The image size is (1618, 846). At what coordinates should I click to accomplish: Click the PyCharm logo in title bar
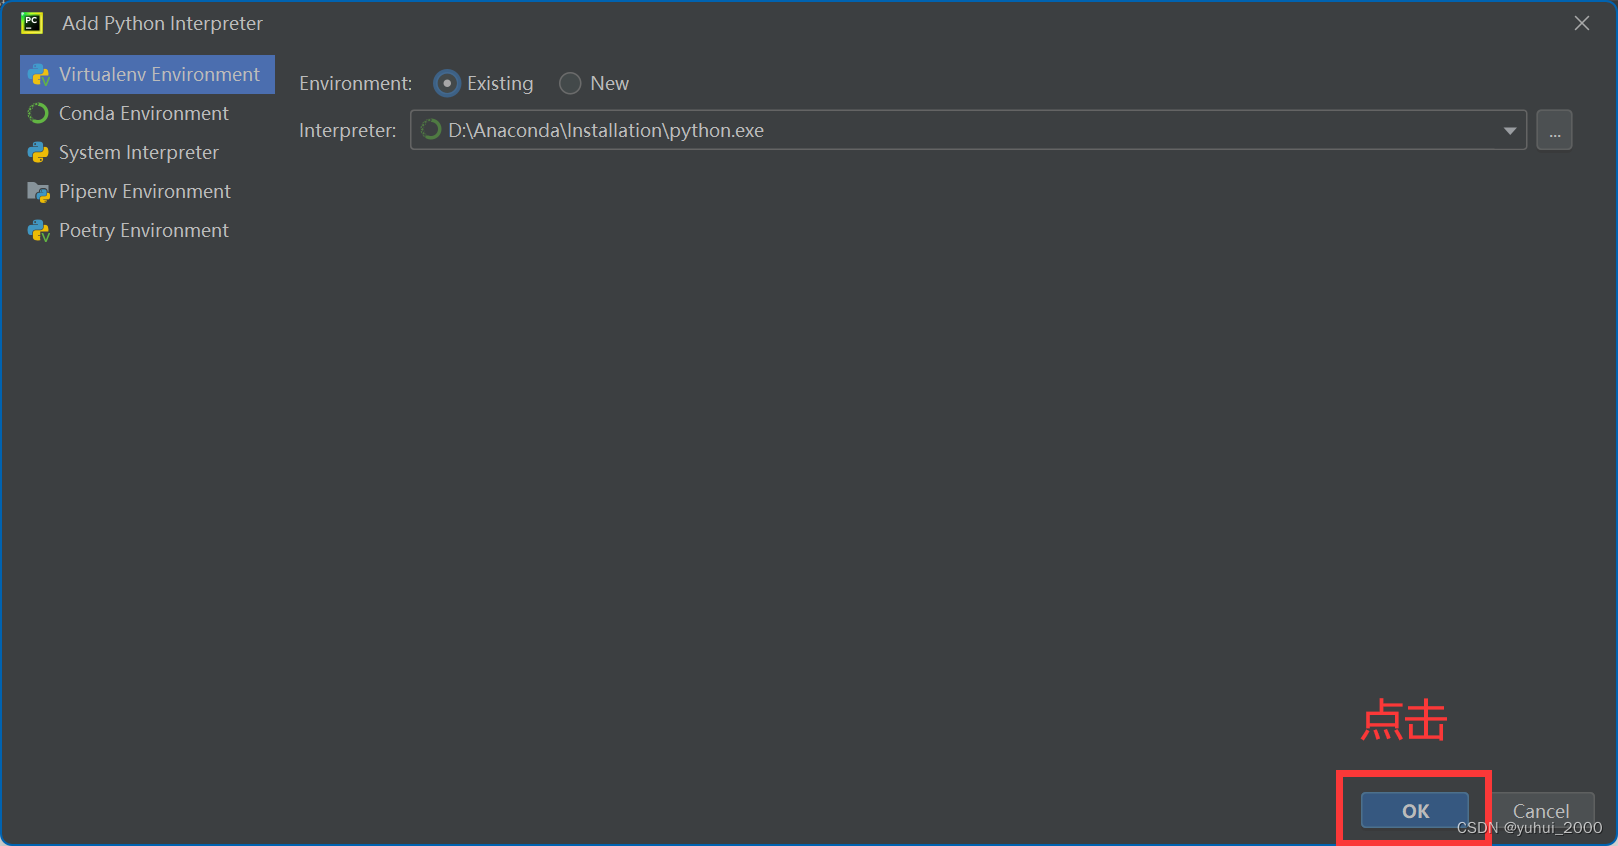pyautogui.click(x=32, y=22)
